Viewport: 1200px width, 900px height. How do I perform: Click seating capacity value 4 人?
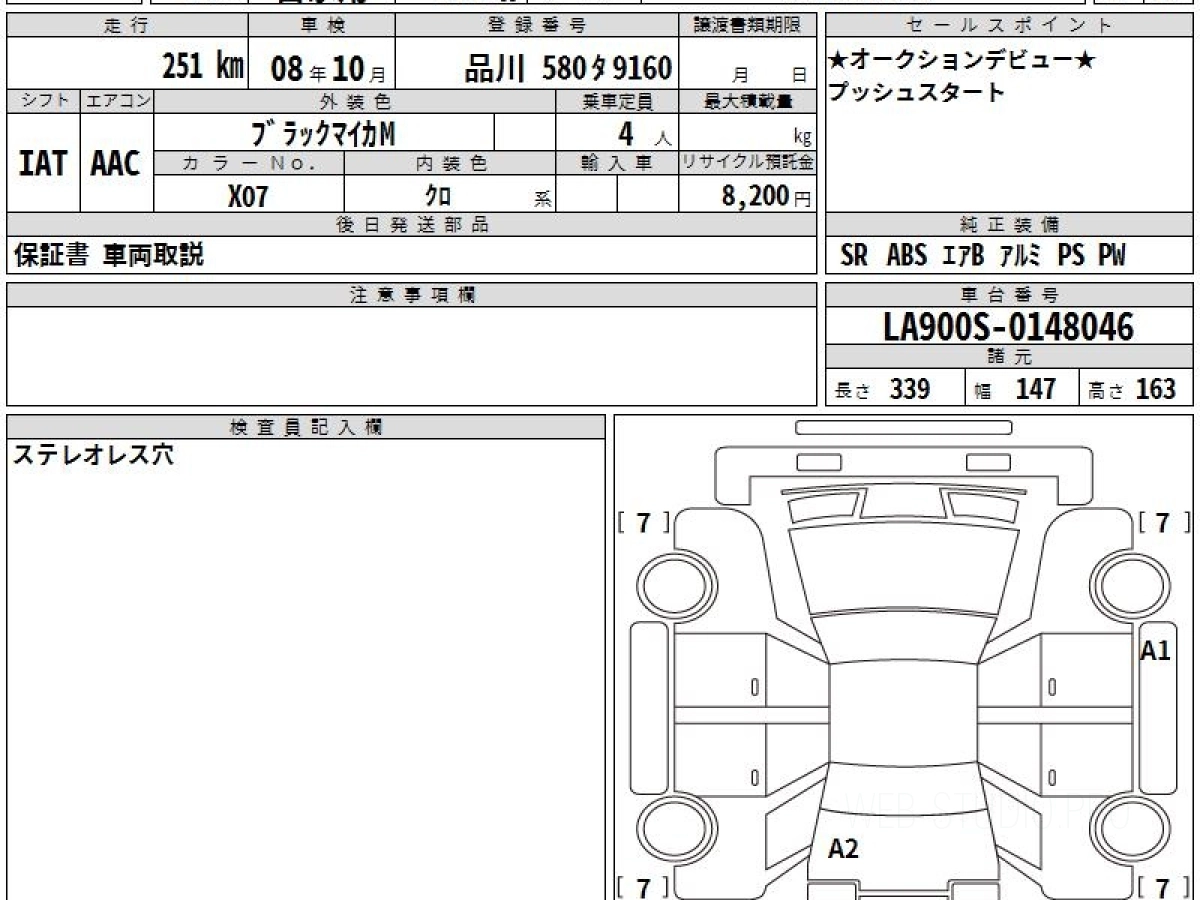point(644,134)
